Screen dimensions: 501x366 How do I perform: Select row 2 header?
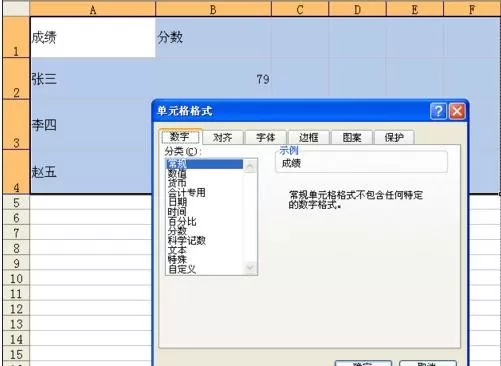point(16,79)
